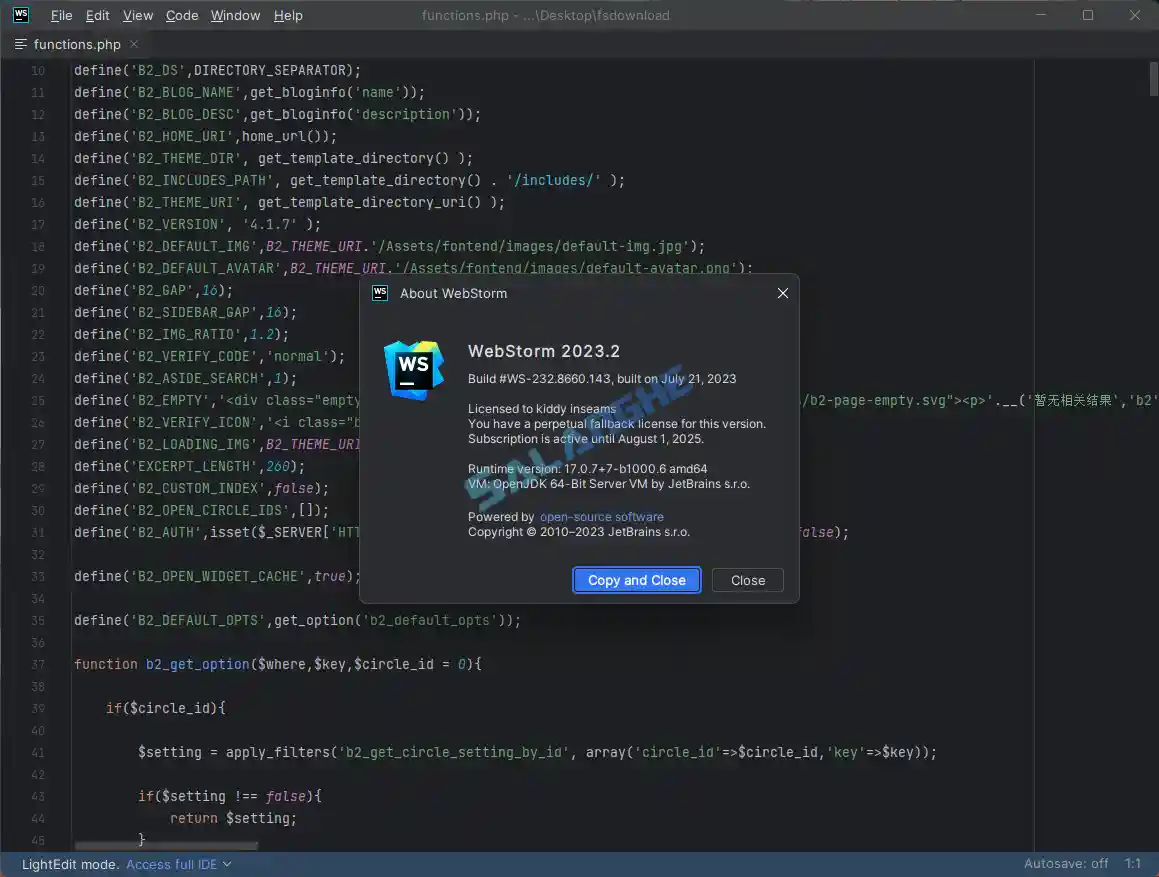
Task: Click the WebStorm icon in the title bar
Action: click(19, 15)
